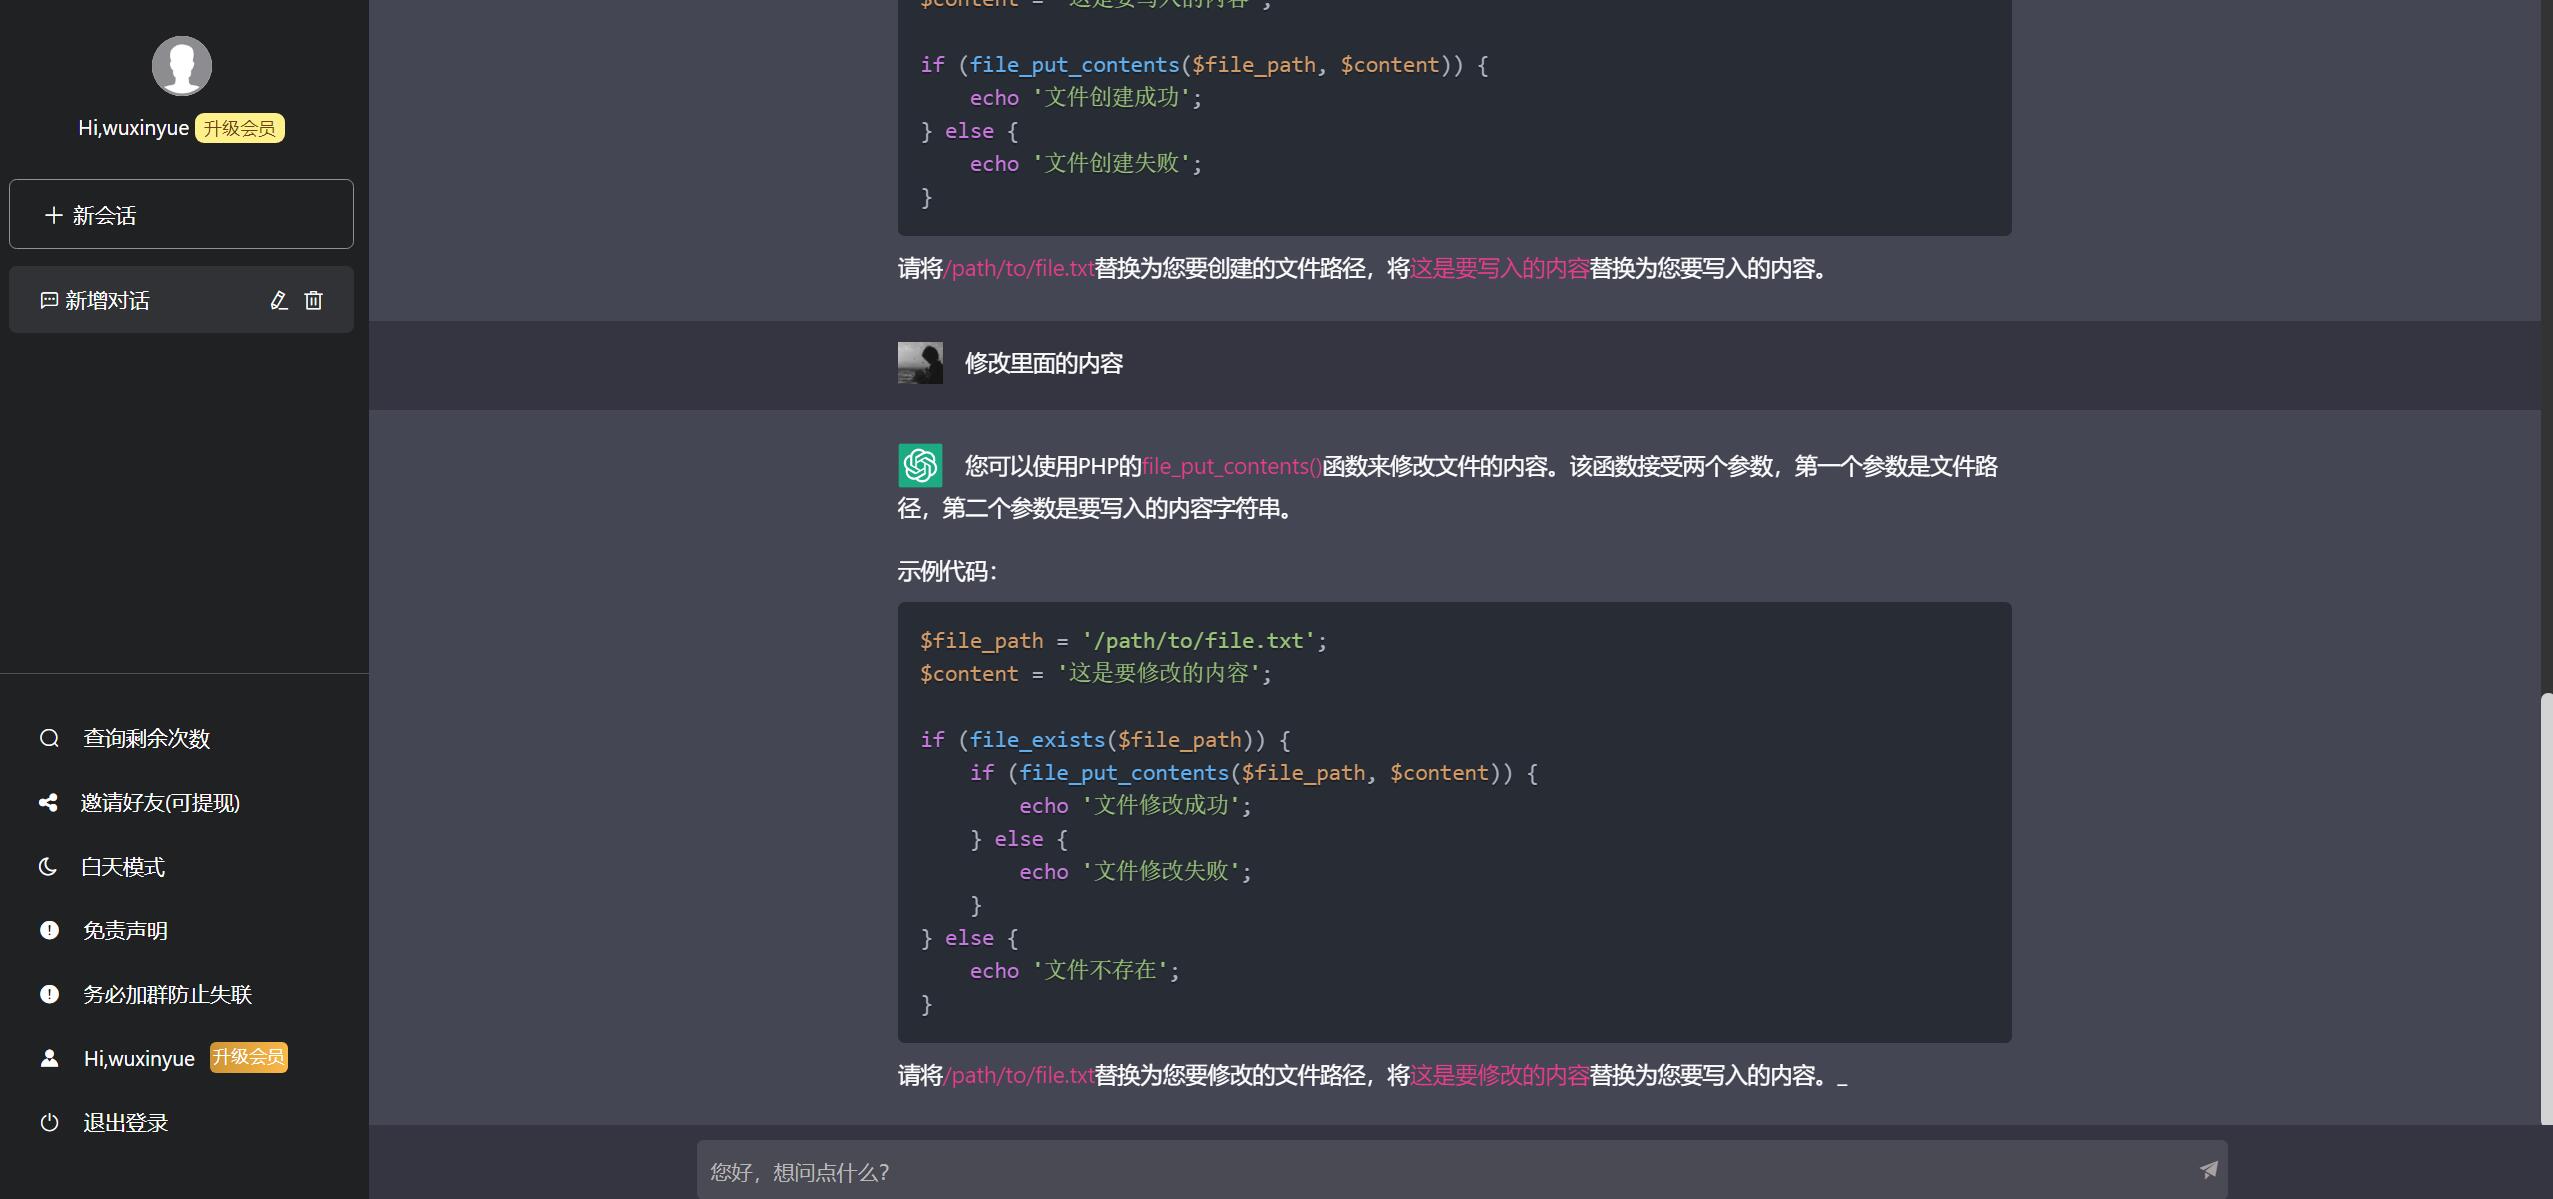Click the page vertical scrollbar thumb
Screen dimensions: 2553x1199
(2546, 908)
